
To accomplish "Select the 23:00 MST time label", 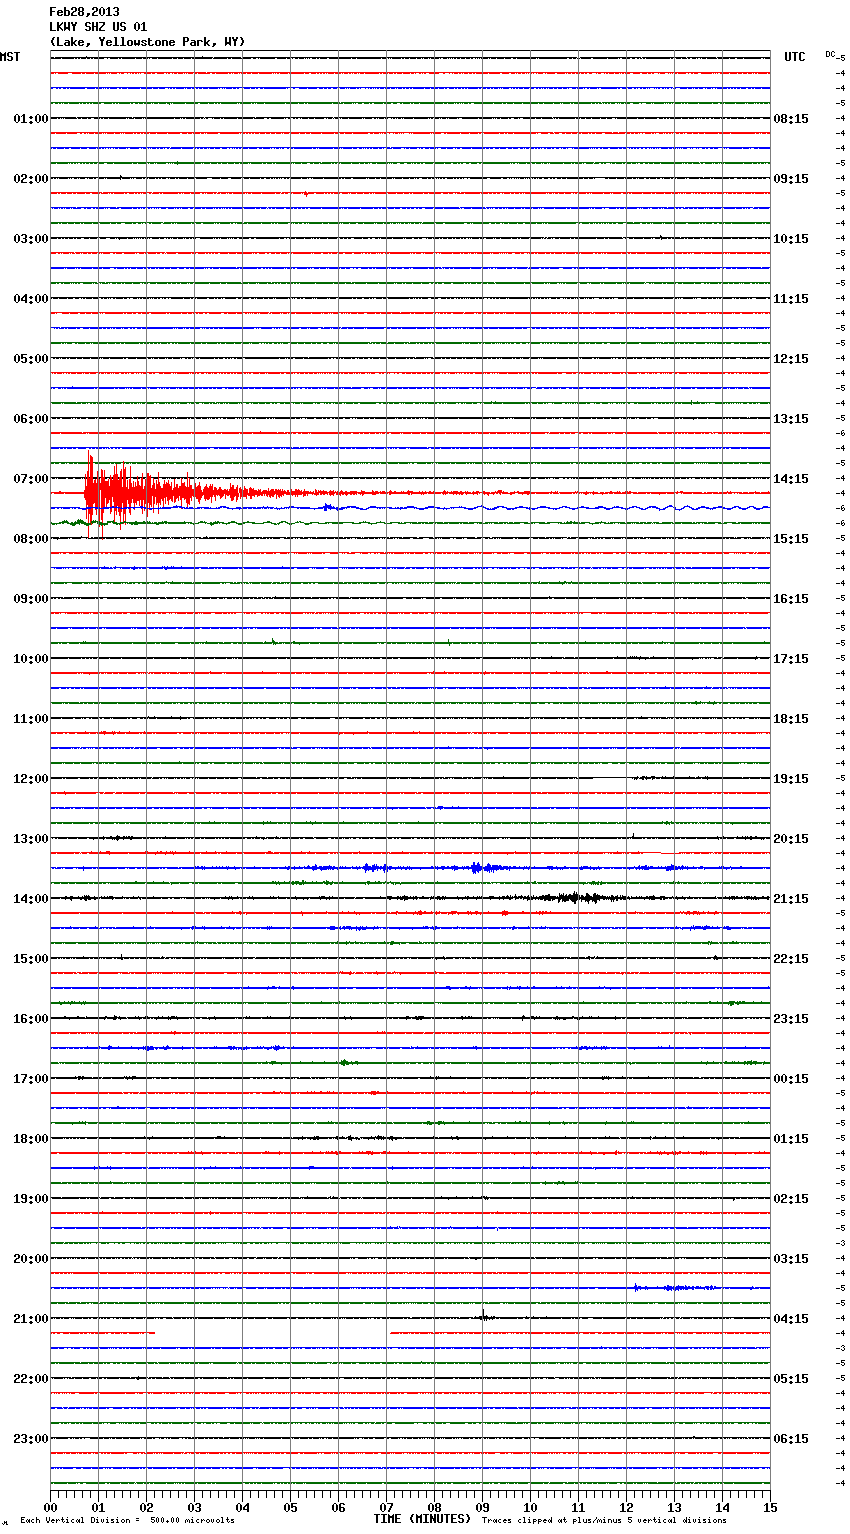I will tap(30, 1439).
